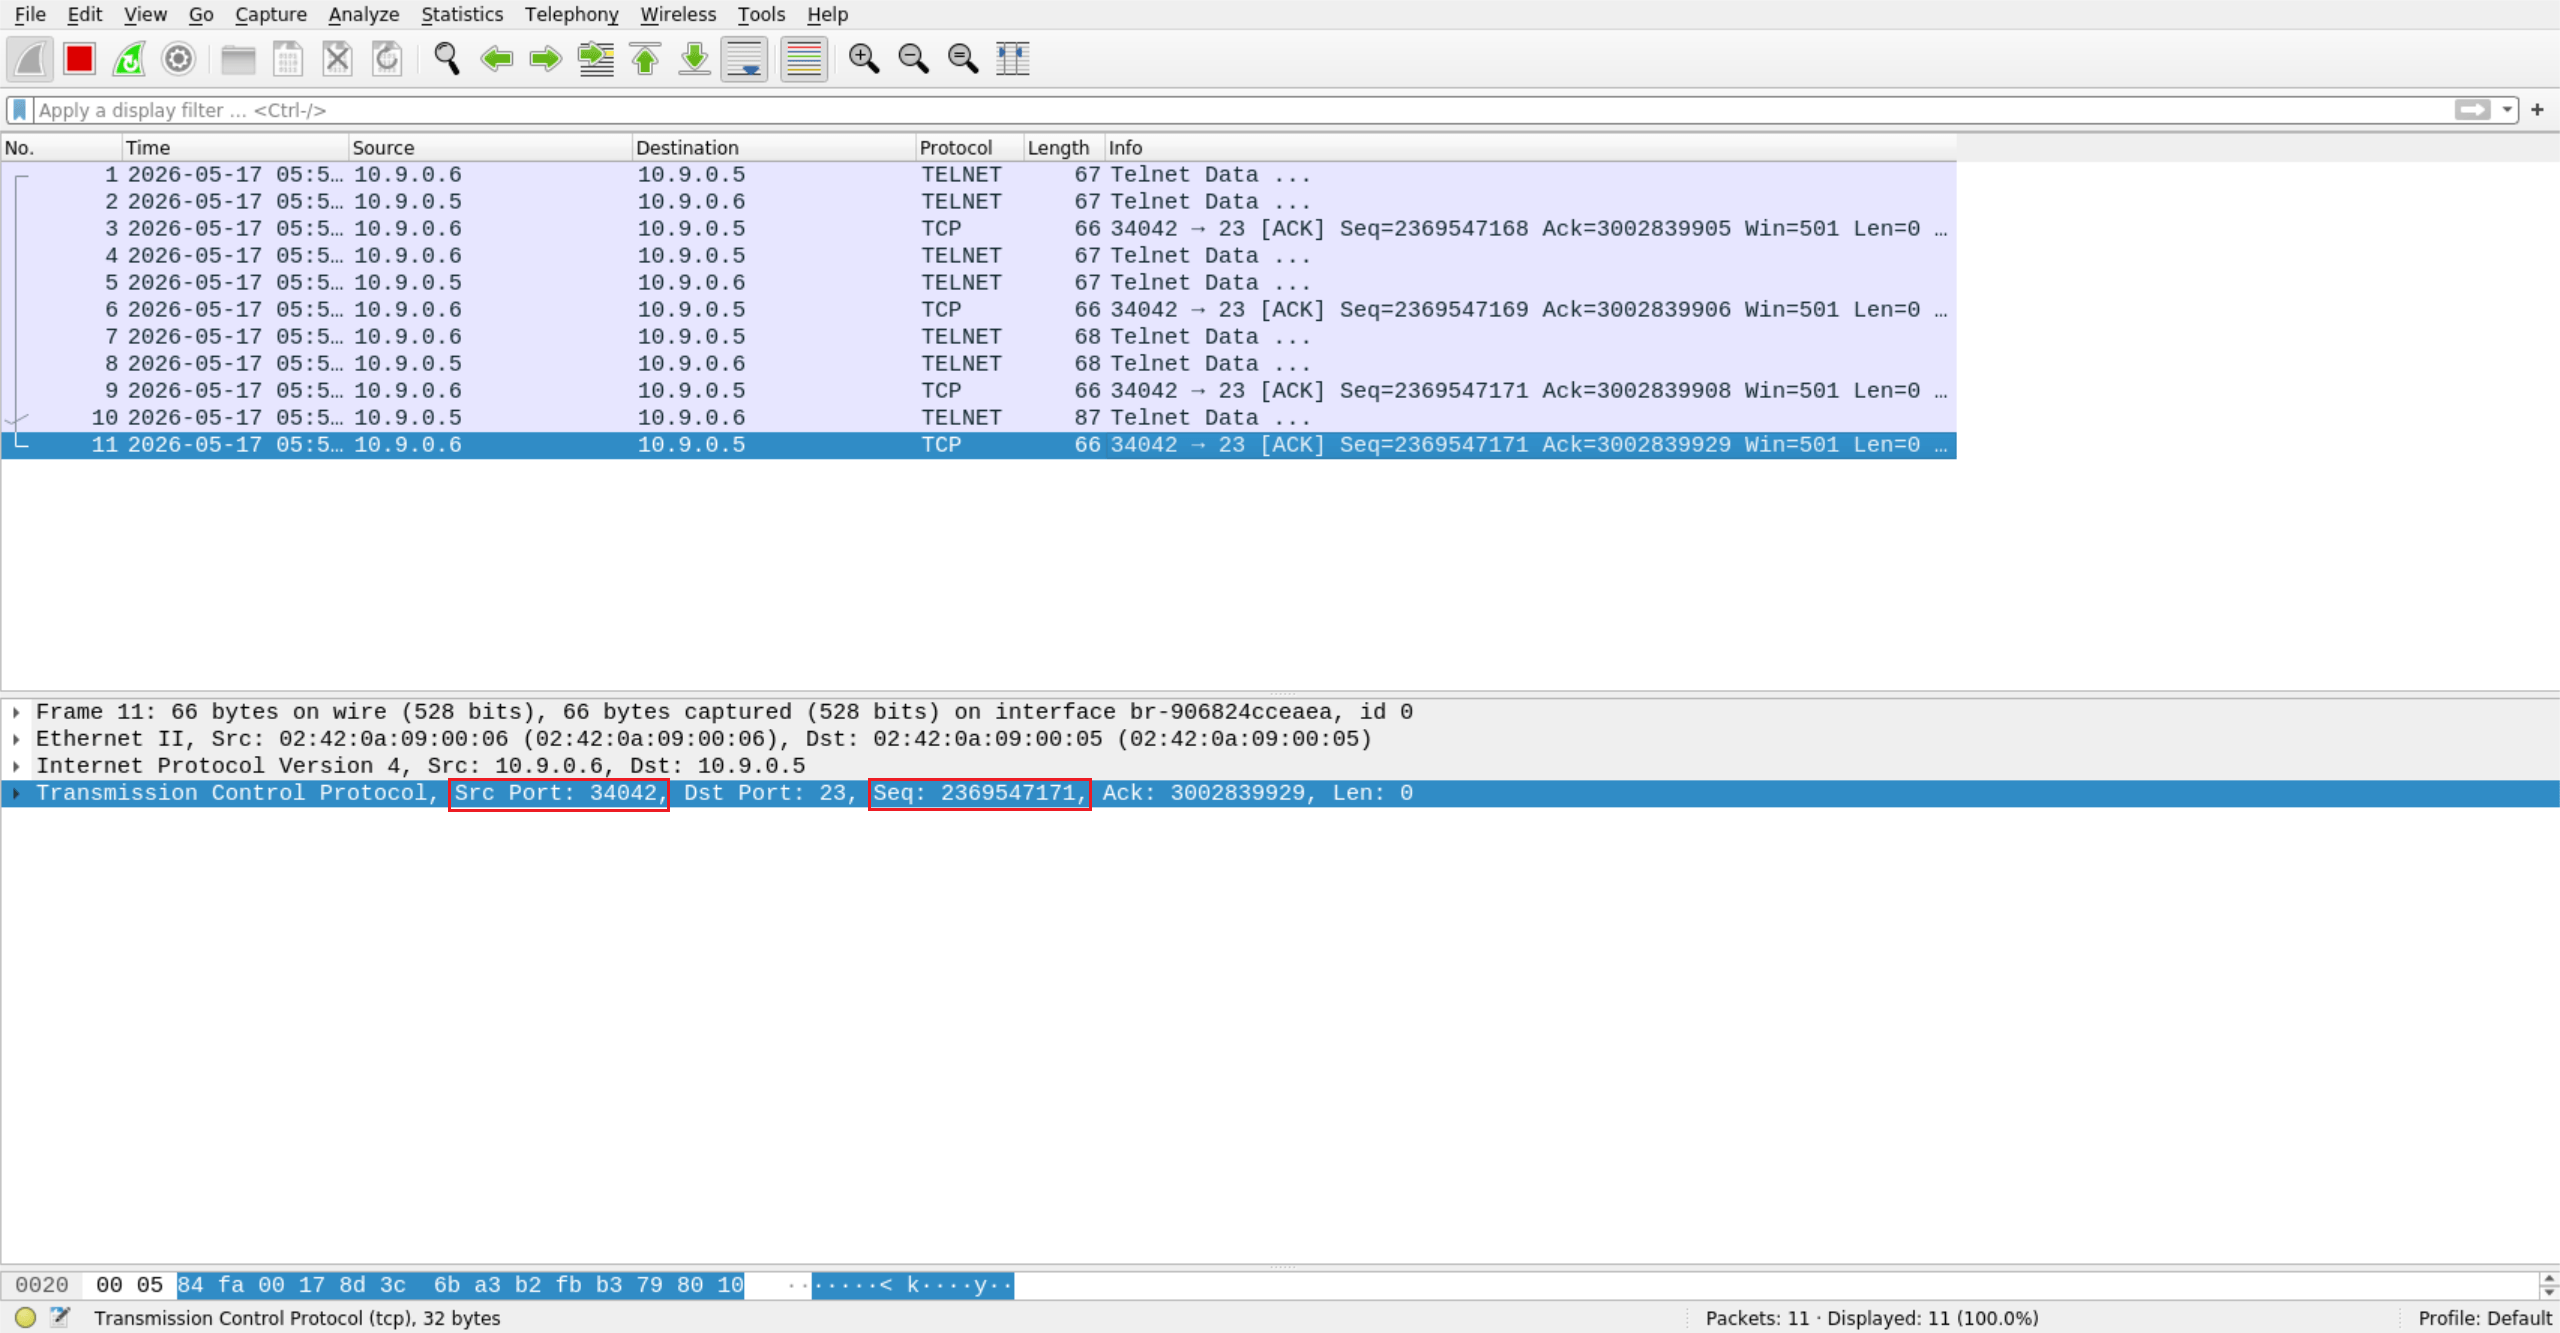
Task: Jump to the first packet
Action: (645, 59)
